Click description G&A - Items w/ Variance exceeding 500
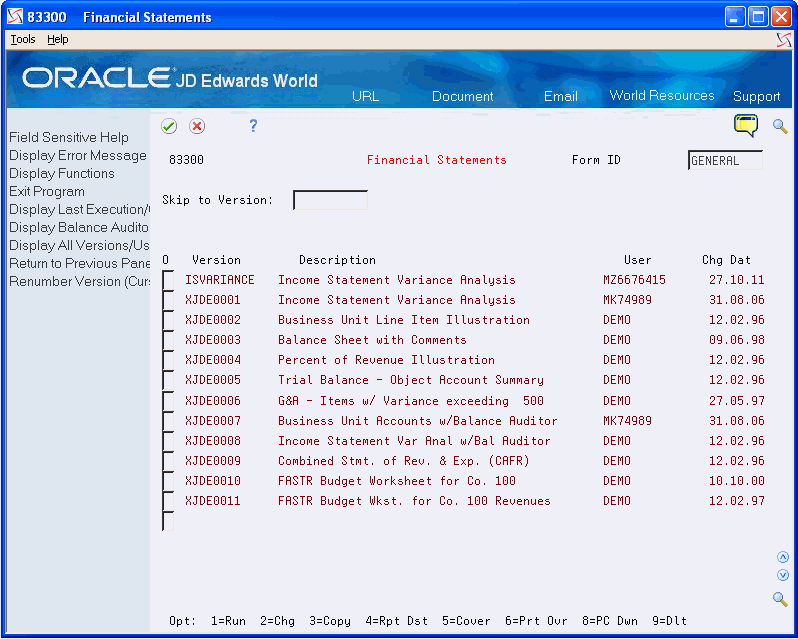The width and height of the screenshot is (798, 639). coord(411,401)
